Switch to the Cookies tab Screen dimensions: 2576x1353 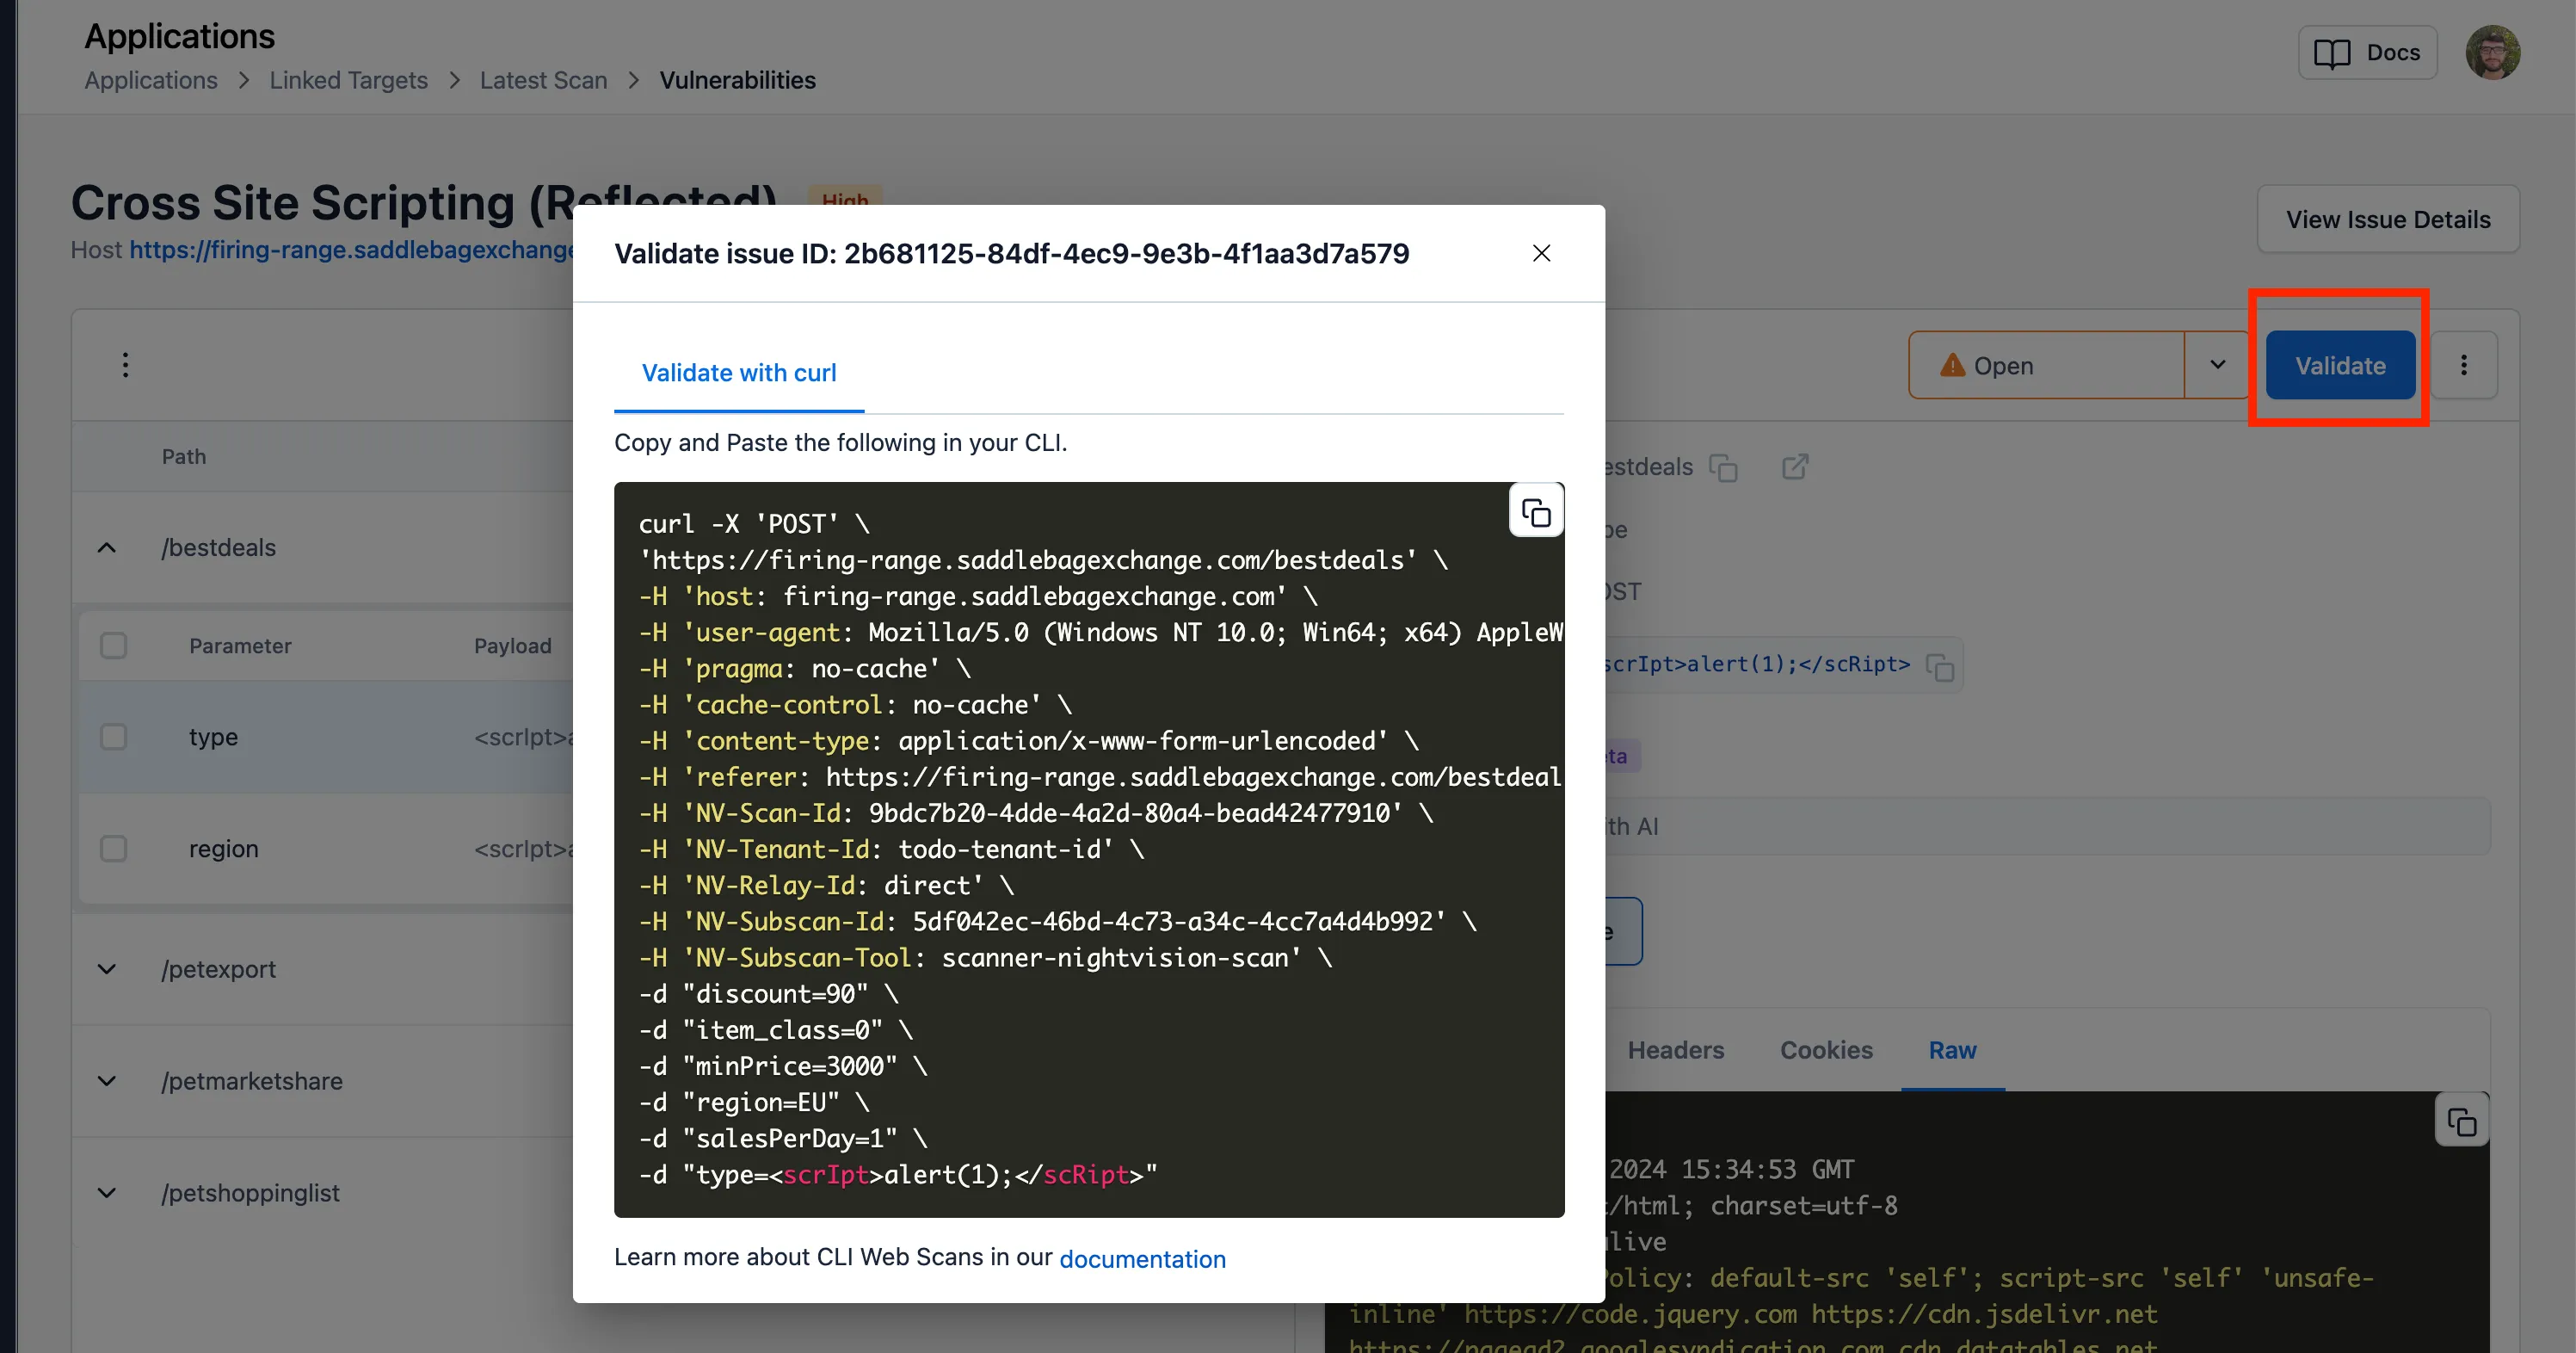pyautogui.click(x=1826, y=1050)
